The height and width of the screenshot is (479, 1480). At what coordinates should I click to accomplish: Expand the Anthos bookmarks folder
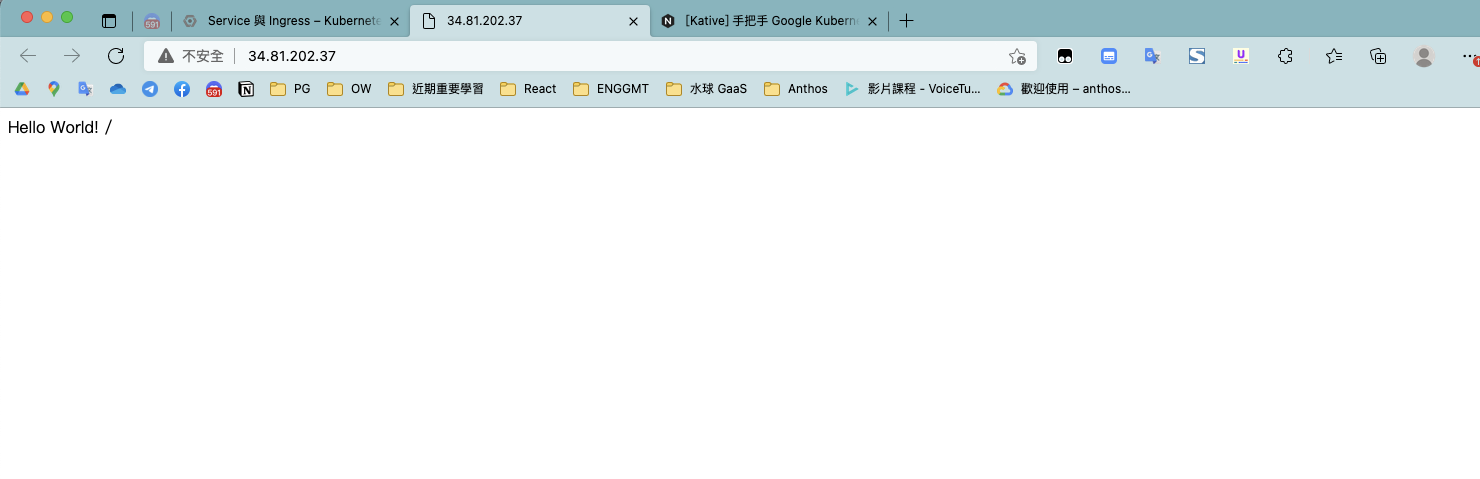pyautogui.click(x=796, y=89)
